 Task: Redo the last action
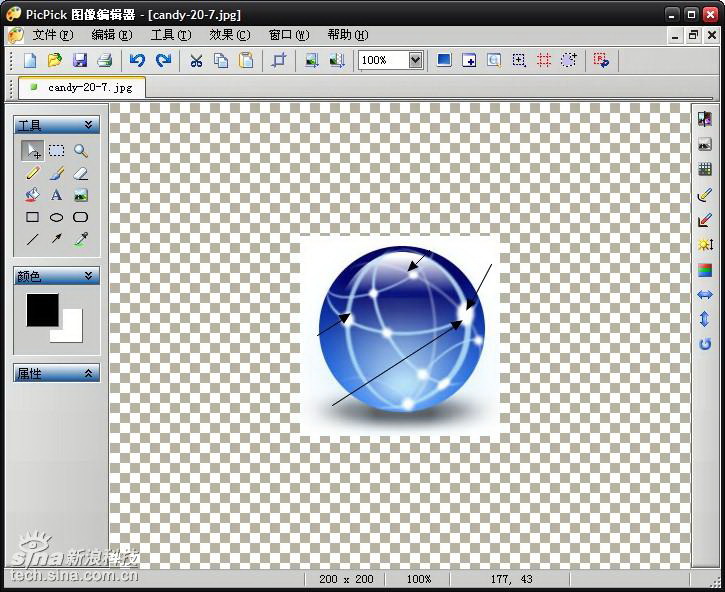163,60
